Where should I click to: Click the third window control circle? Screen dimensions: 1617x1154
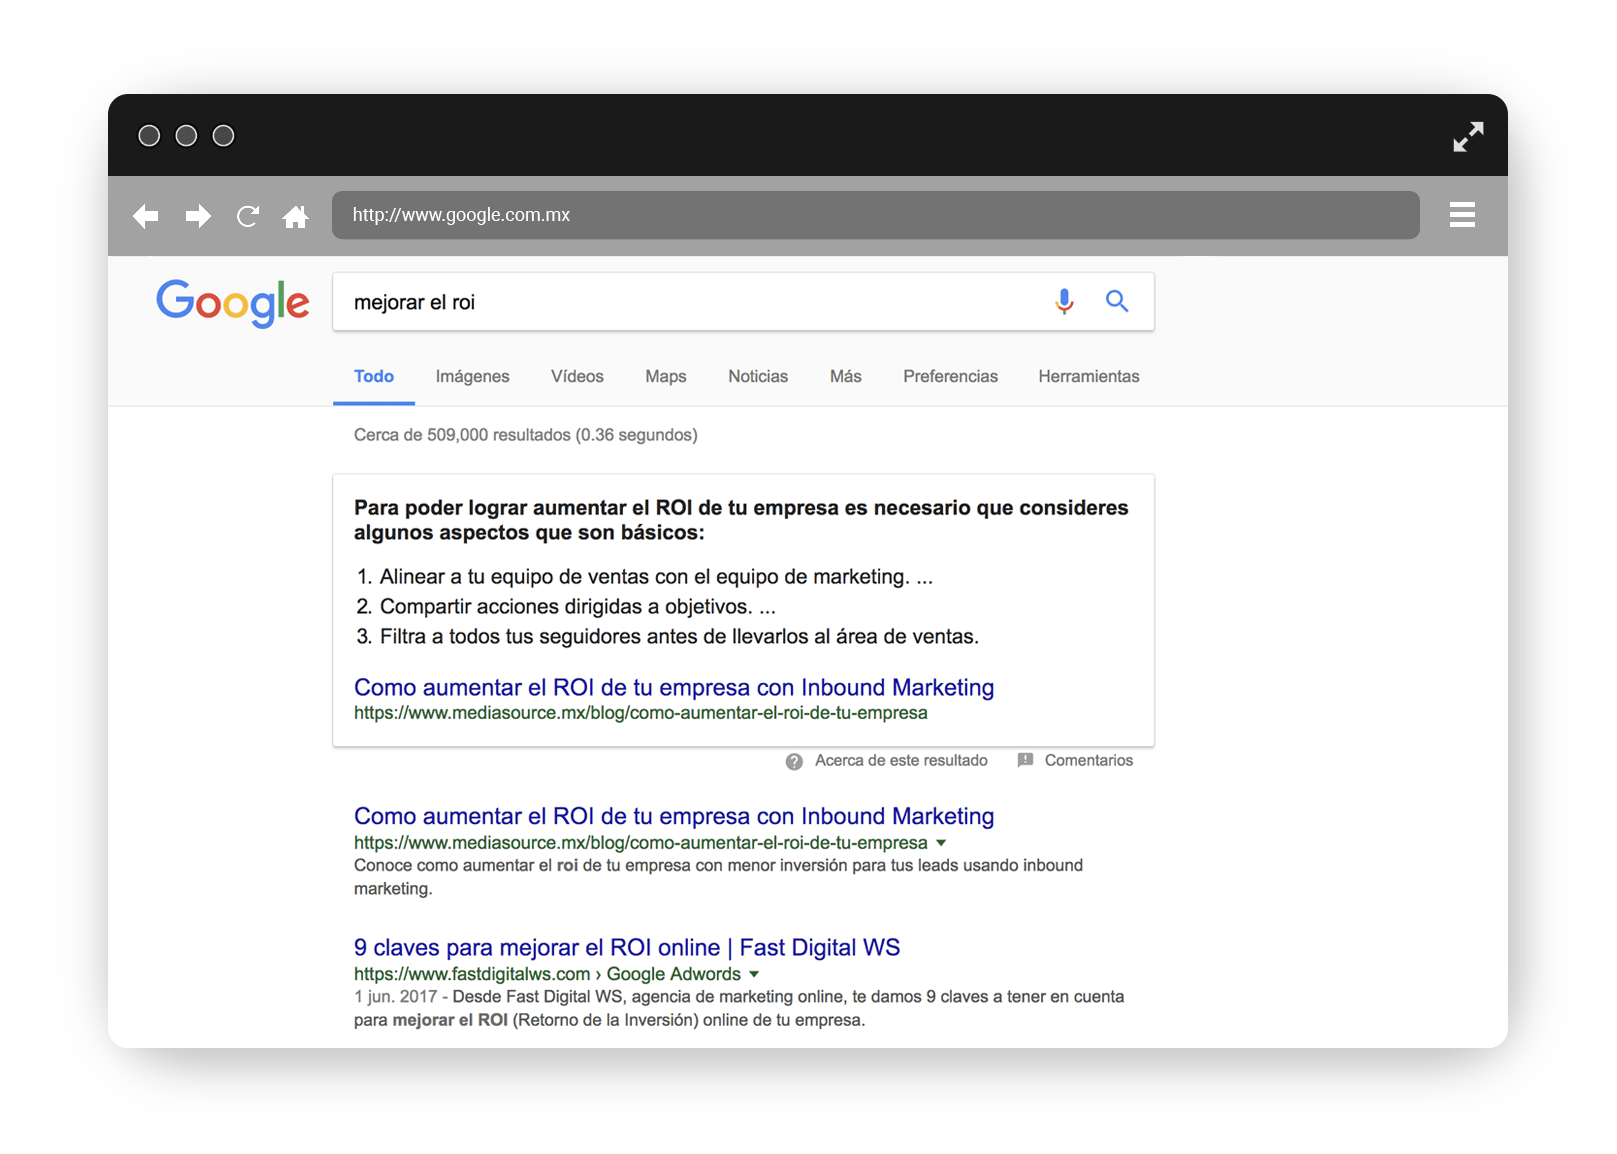click(x=224, y=136)
